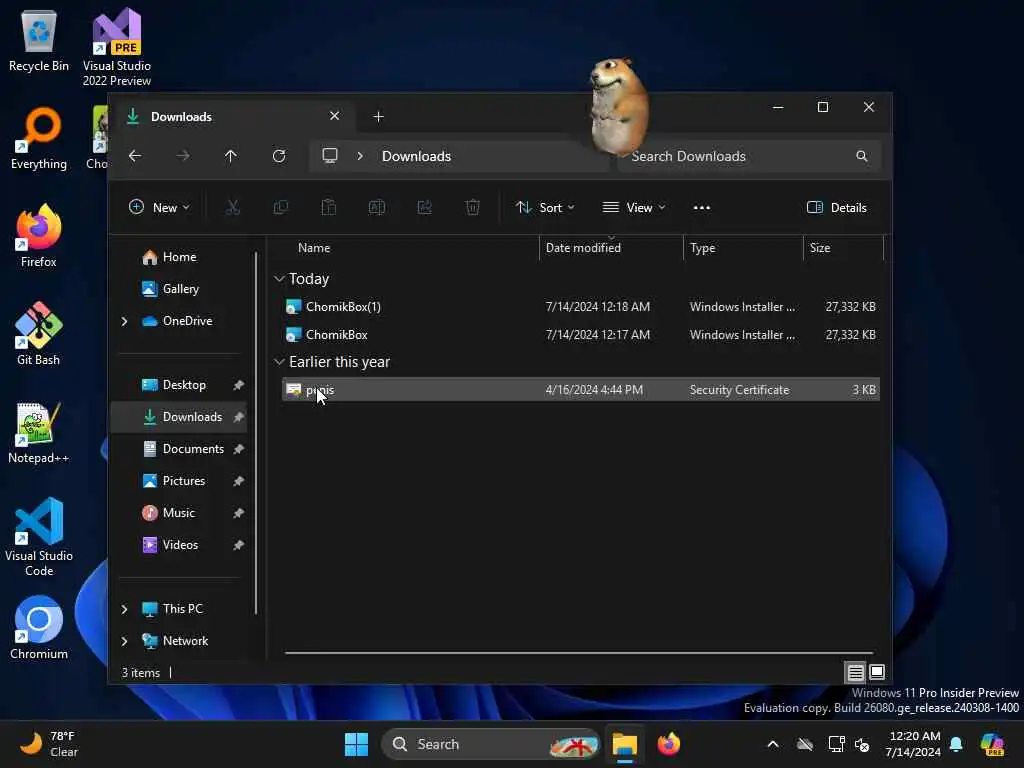Click the Paste toolbar icon

click(x=328, y=208)
